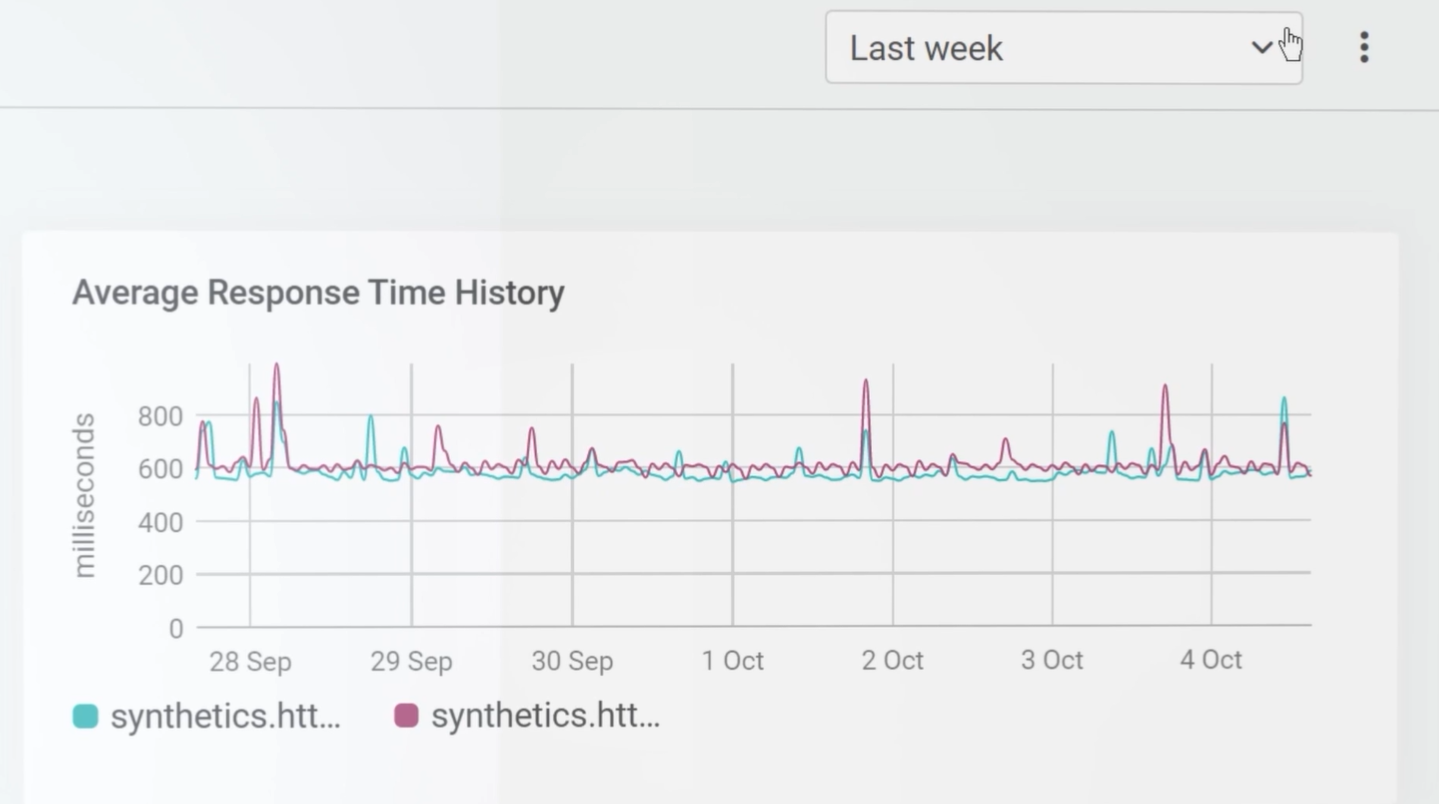Image resolution: width=1439 pixels, height=804 pixels.
Task: Click the "200" y-axis tick value
Action: click(x=161, y=575)
